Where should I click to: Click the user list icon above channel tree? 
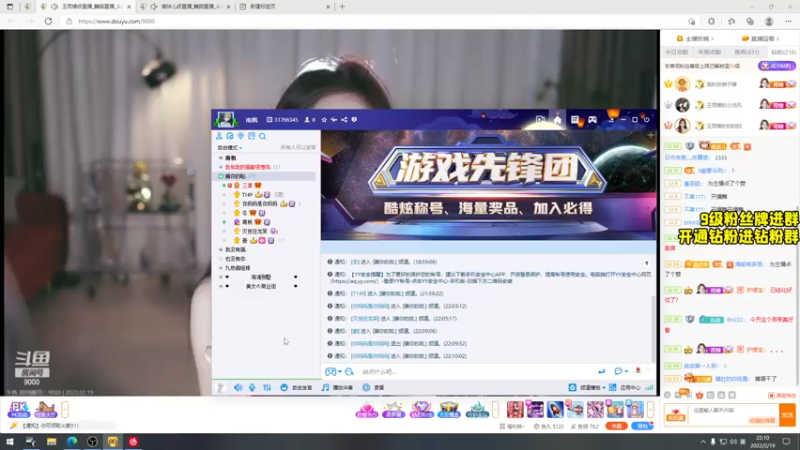[x=219, y=136]
